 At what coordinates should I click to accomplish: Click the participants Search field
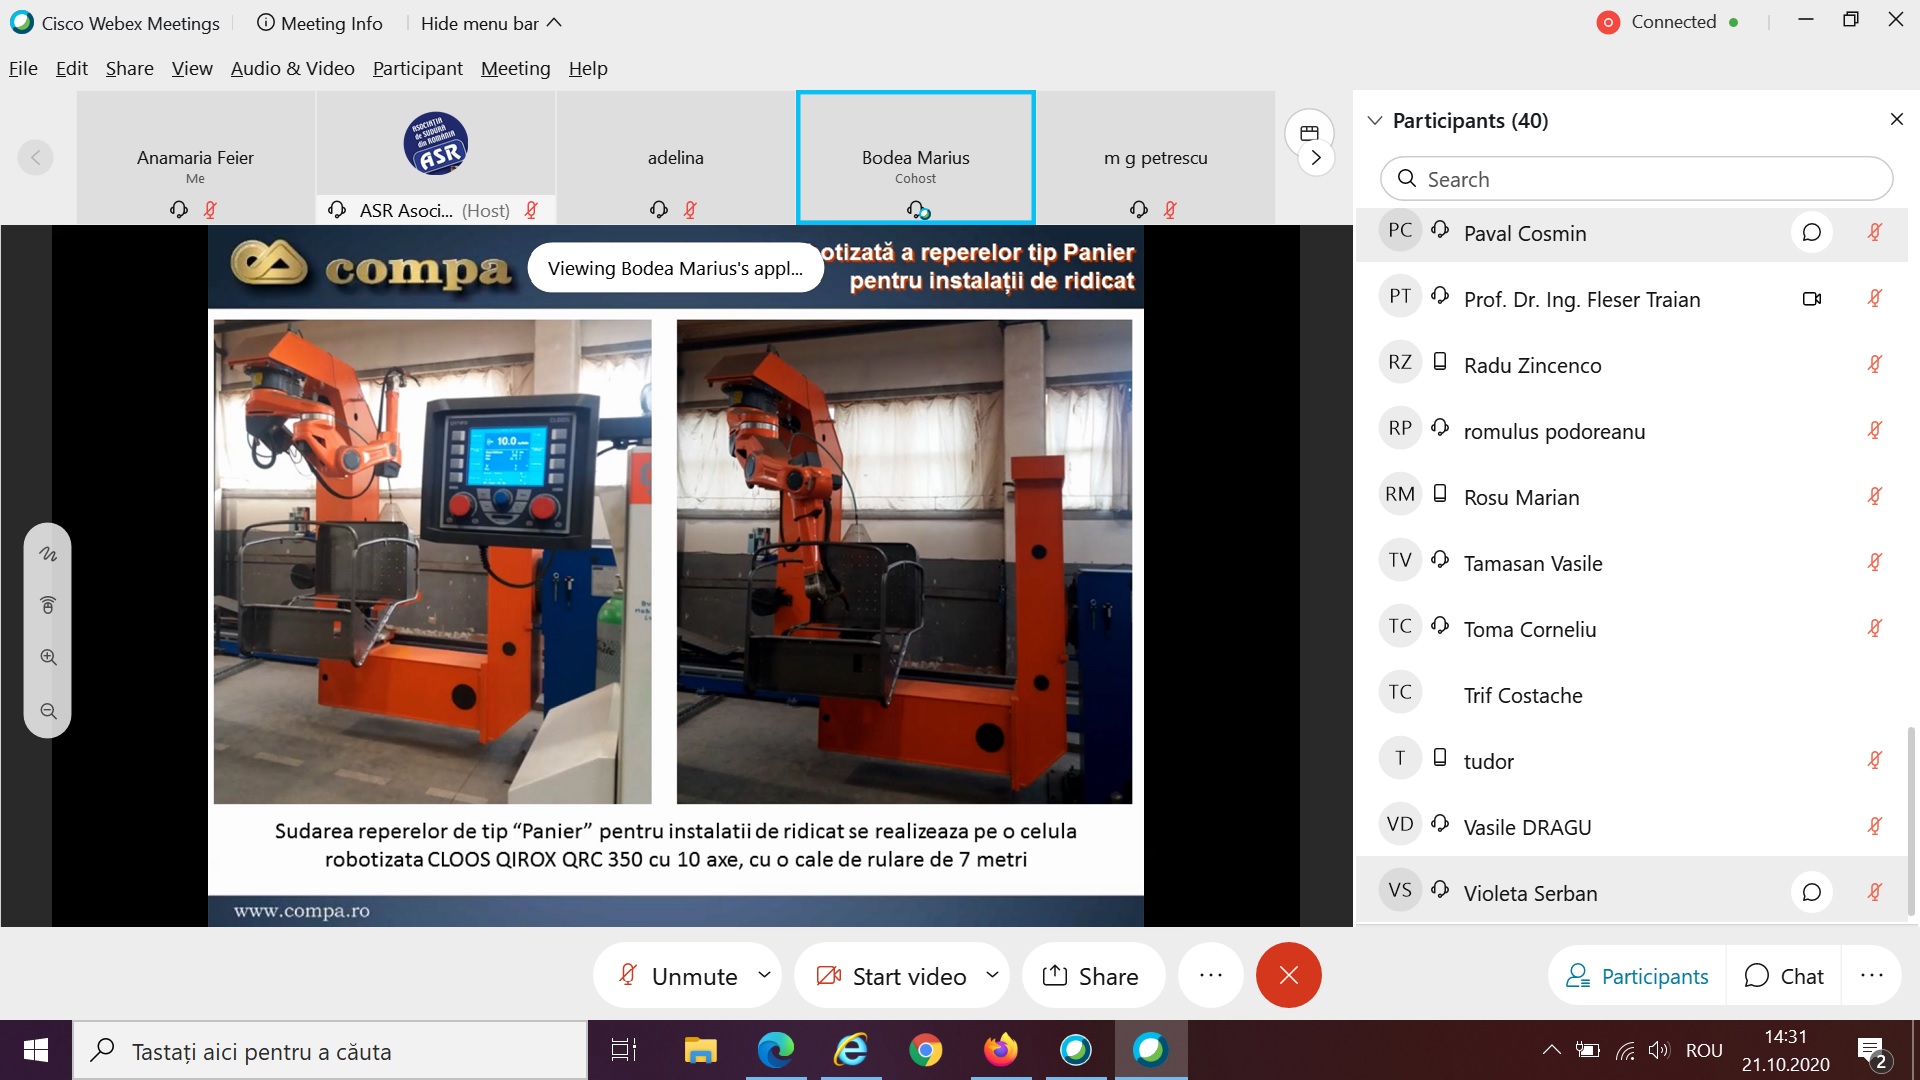pos(1636,179)
